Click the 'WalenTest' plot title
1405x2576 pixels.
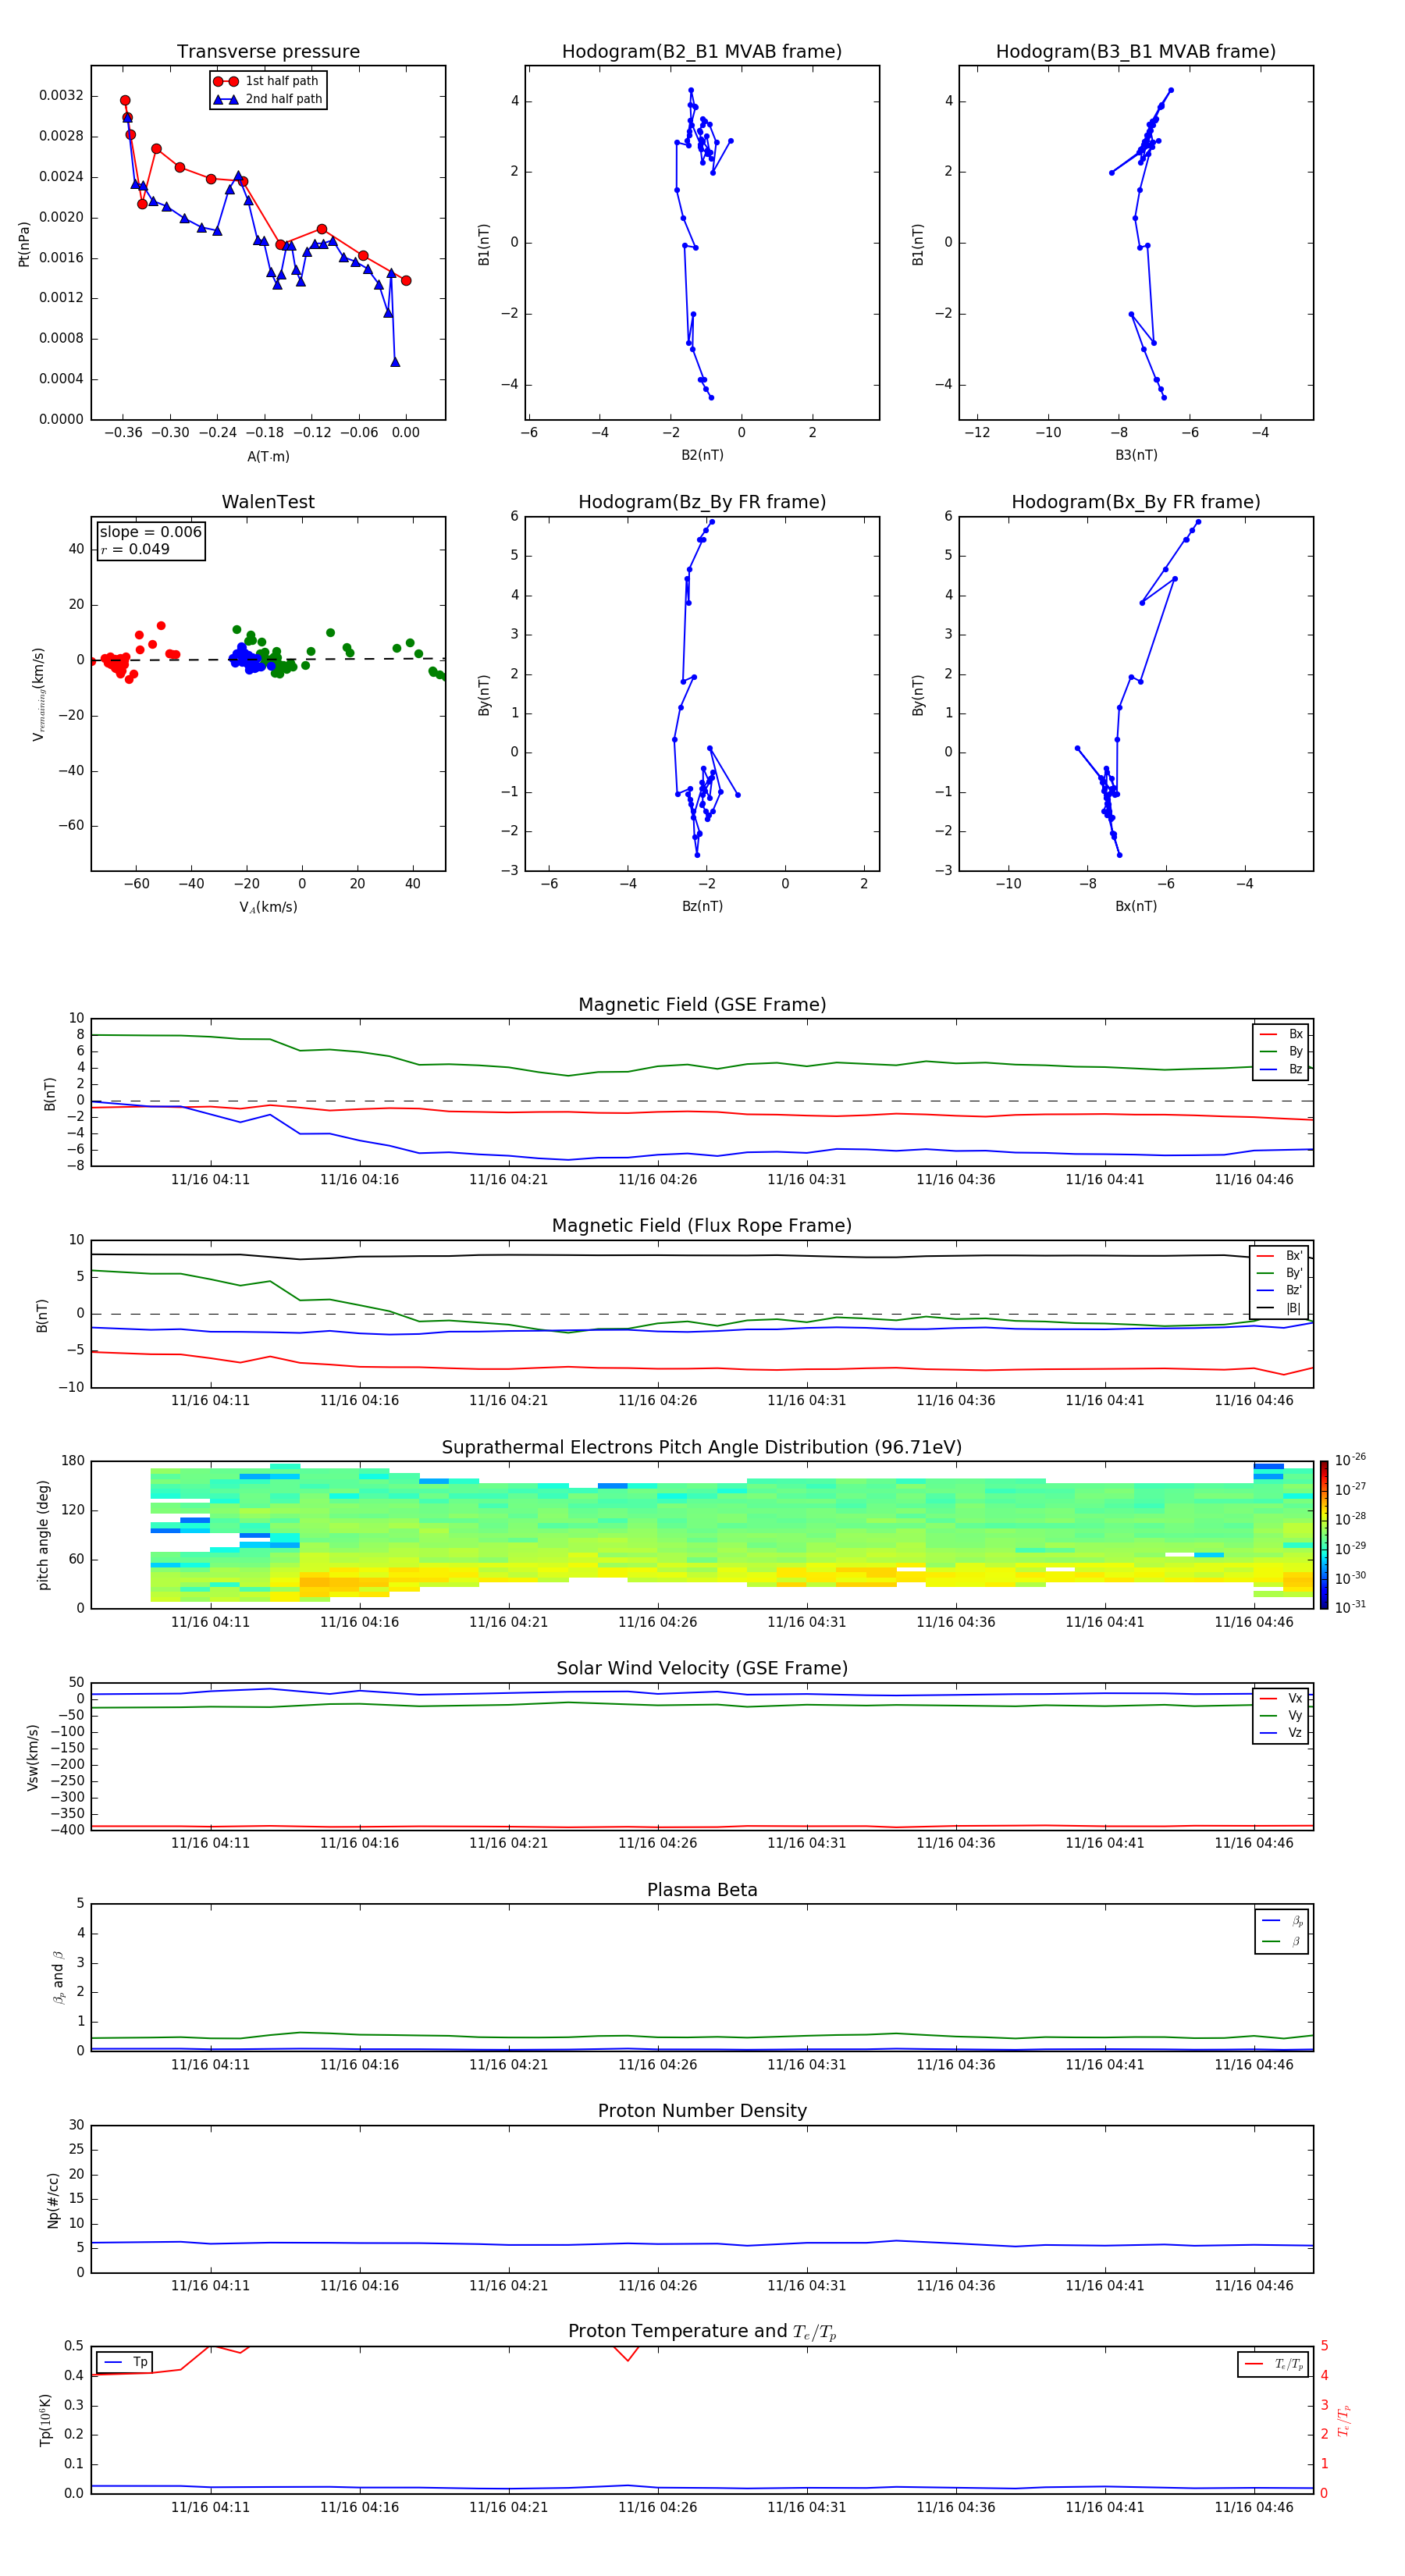[x=268, y=502]
